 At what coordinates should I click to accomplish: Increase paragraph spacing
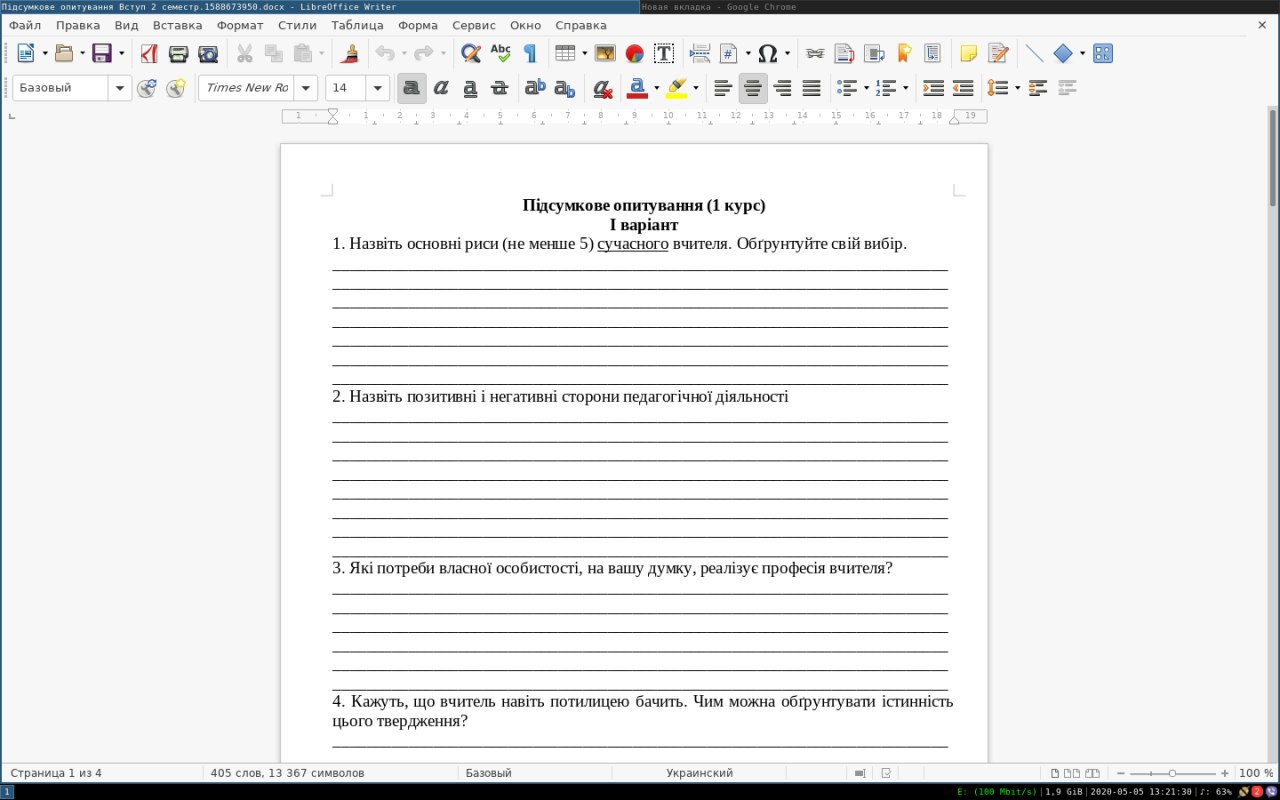click(1038, 88)
